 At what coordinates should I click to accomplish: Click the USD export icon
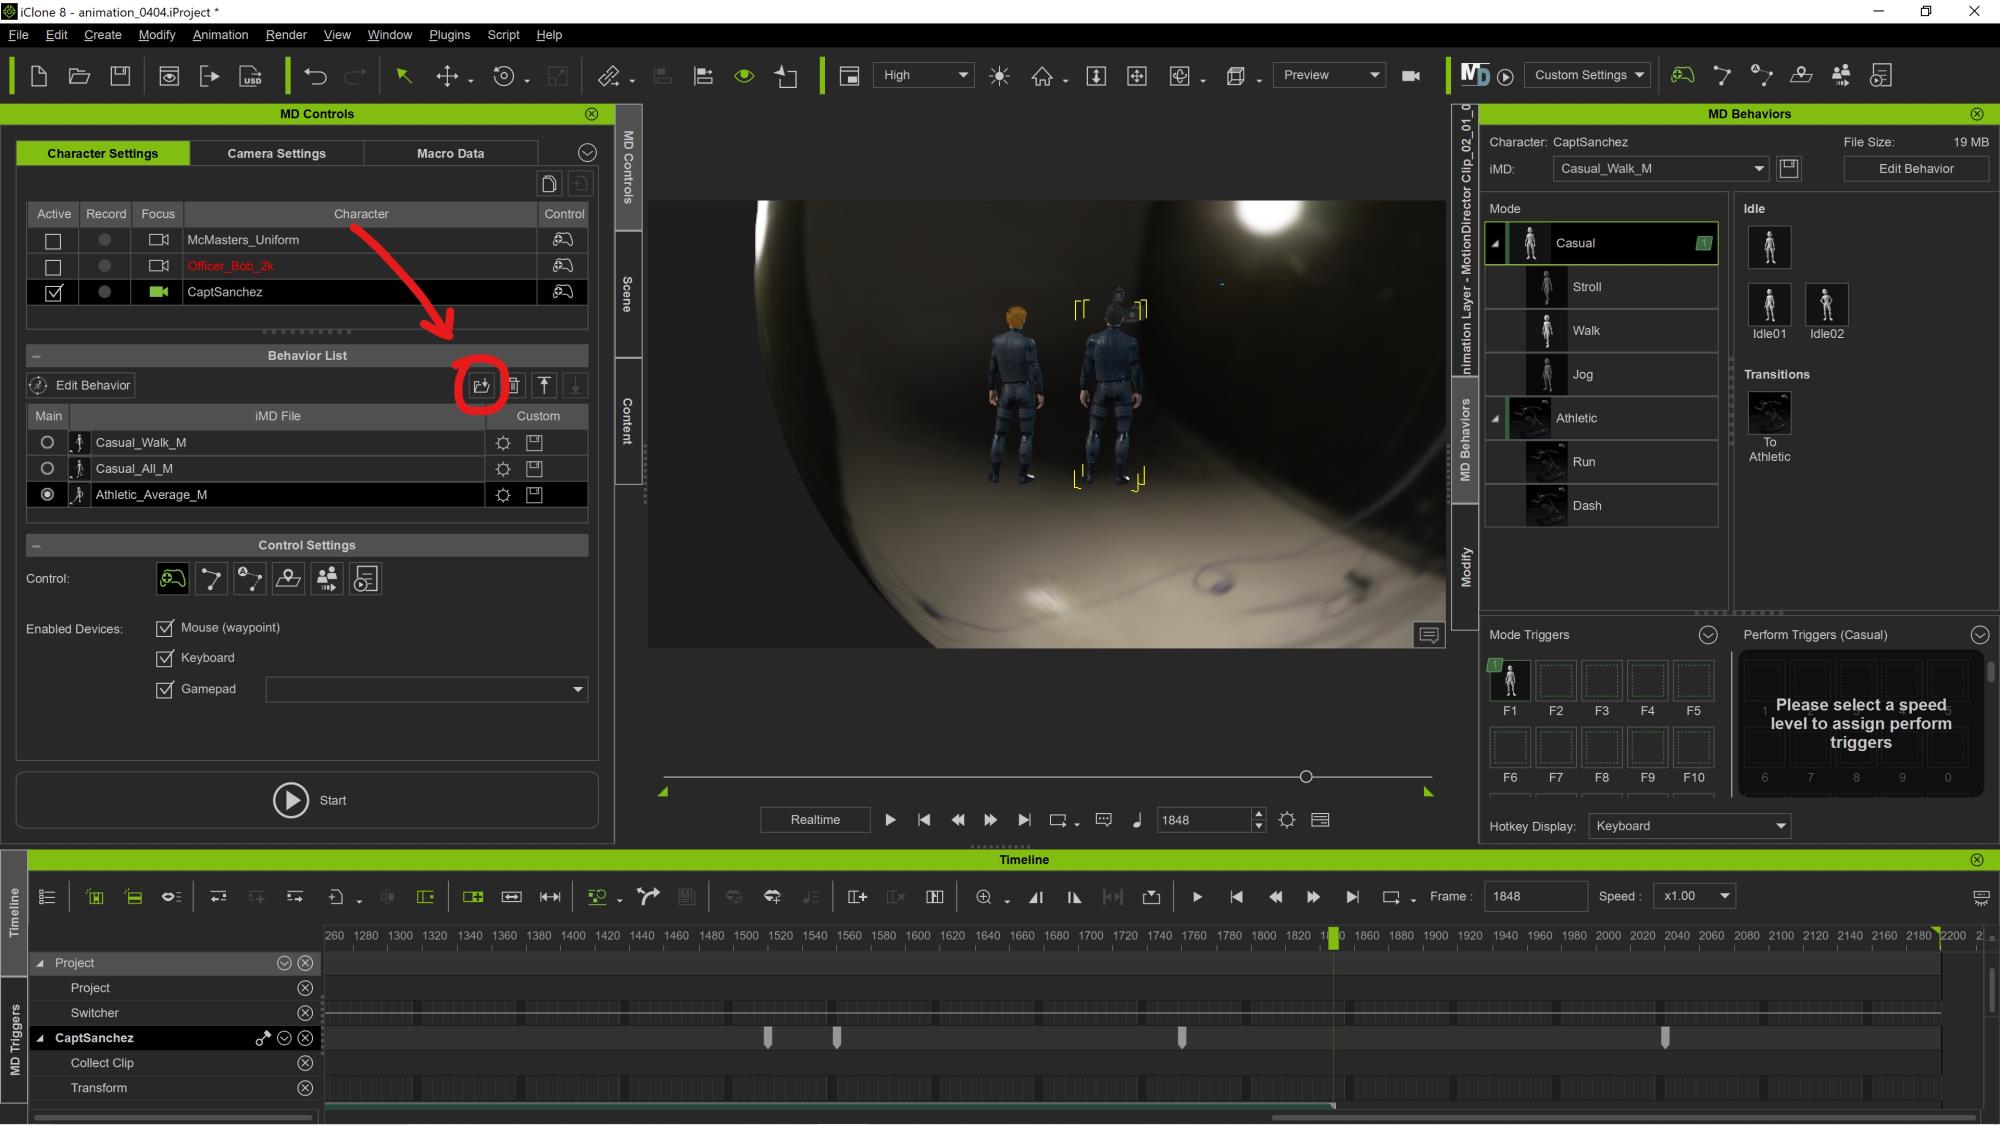(251, 76)
